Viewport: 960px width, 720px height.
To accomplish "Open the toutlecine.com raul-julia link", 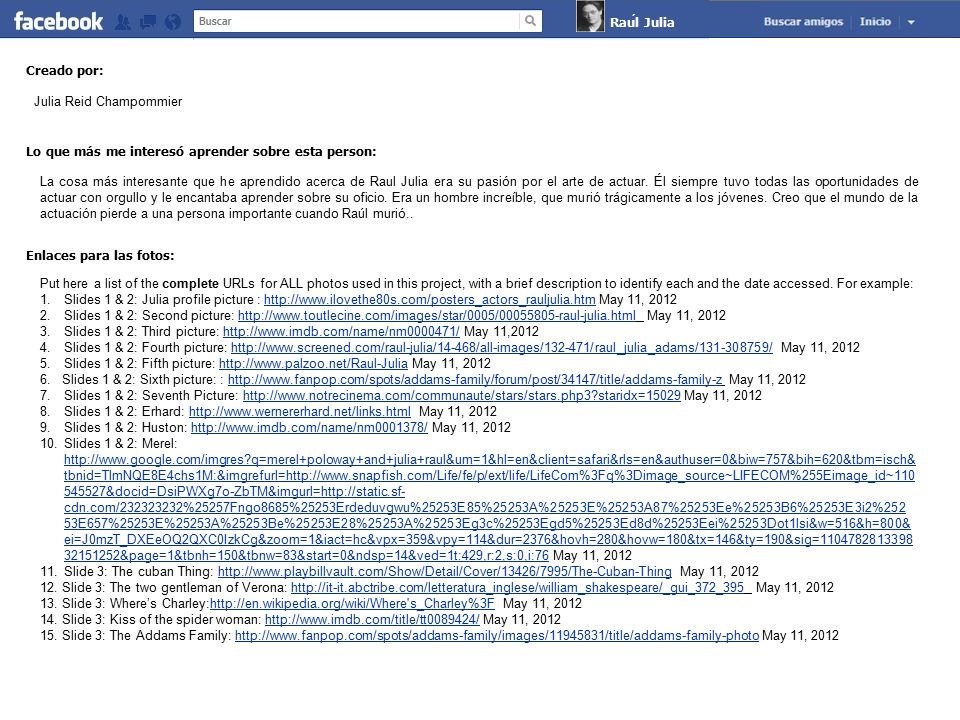I will (x=440, y=315).
